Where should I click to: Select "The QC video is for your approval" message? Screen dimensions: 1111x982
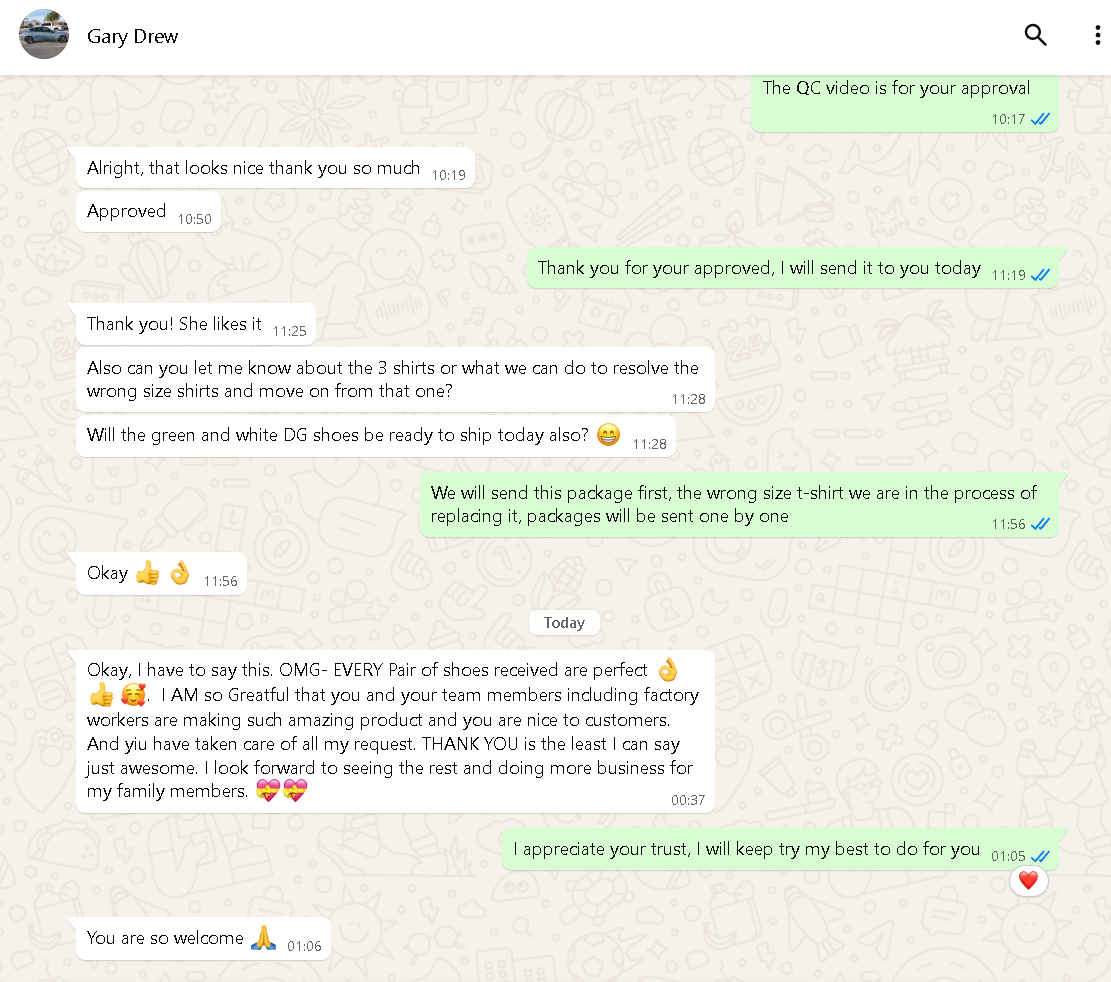click(x=896, y=88)
